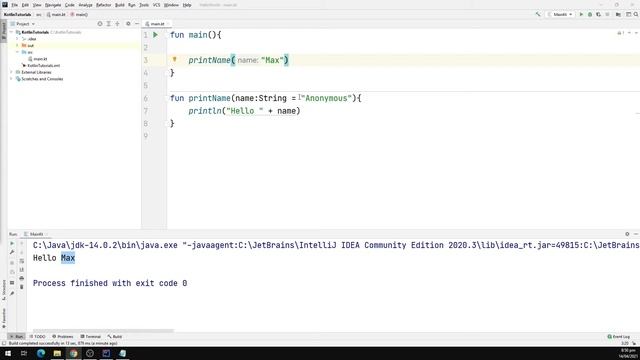Open the Event Log
The width and height of the screenshot is (640, 360).
[x=619, y=336]
